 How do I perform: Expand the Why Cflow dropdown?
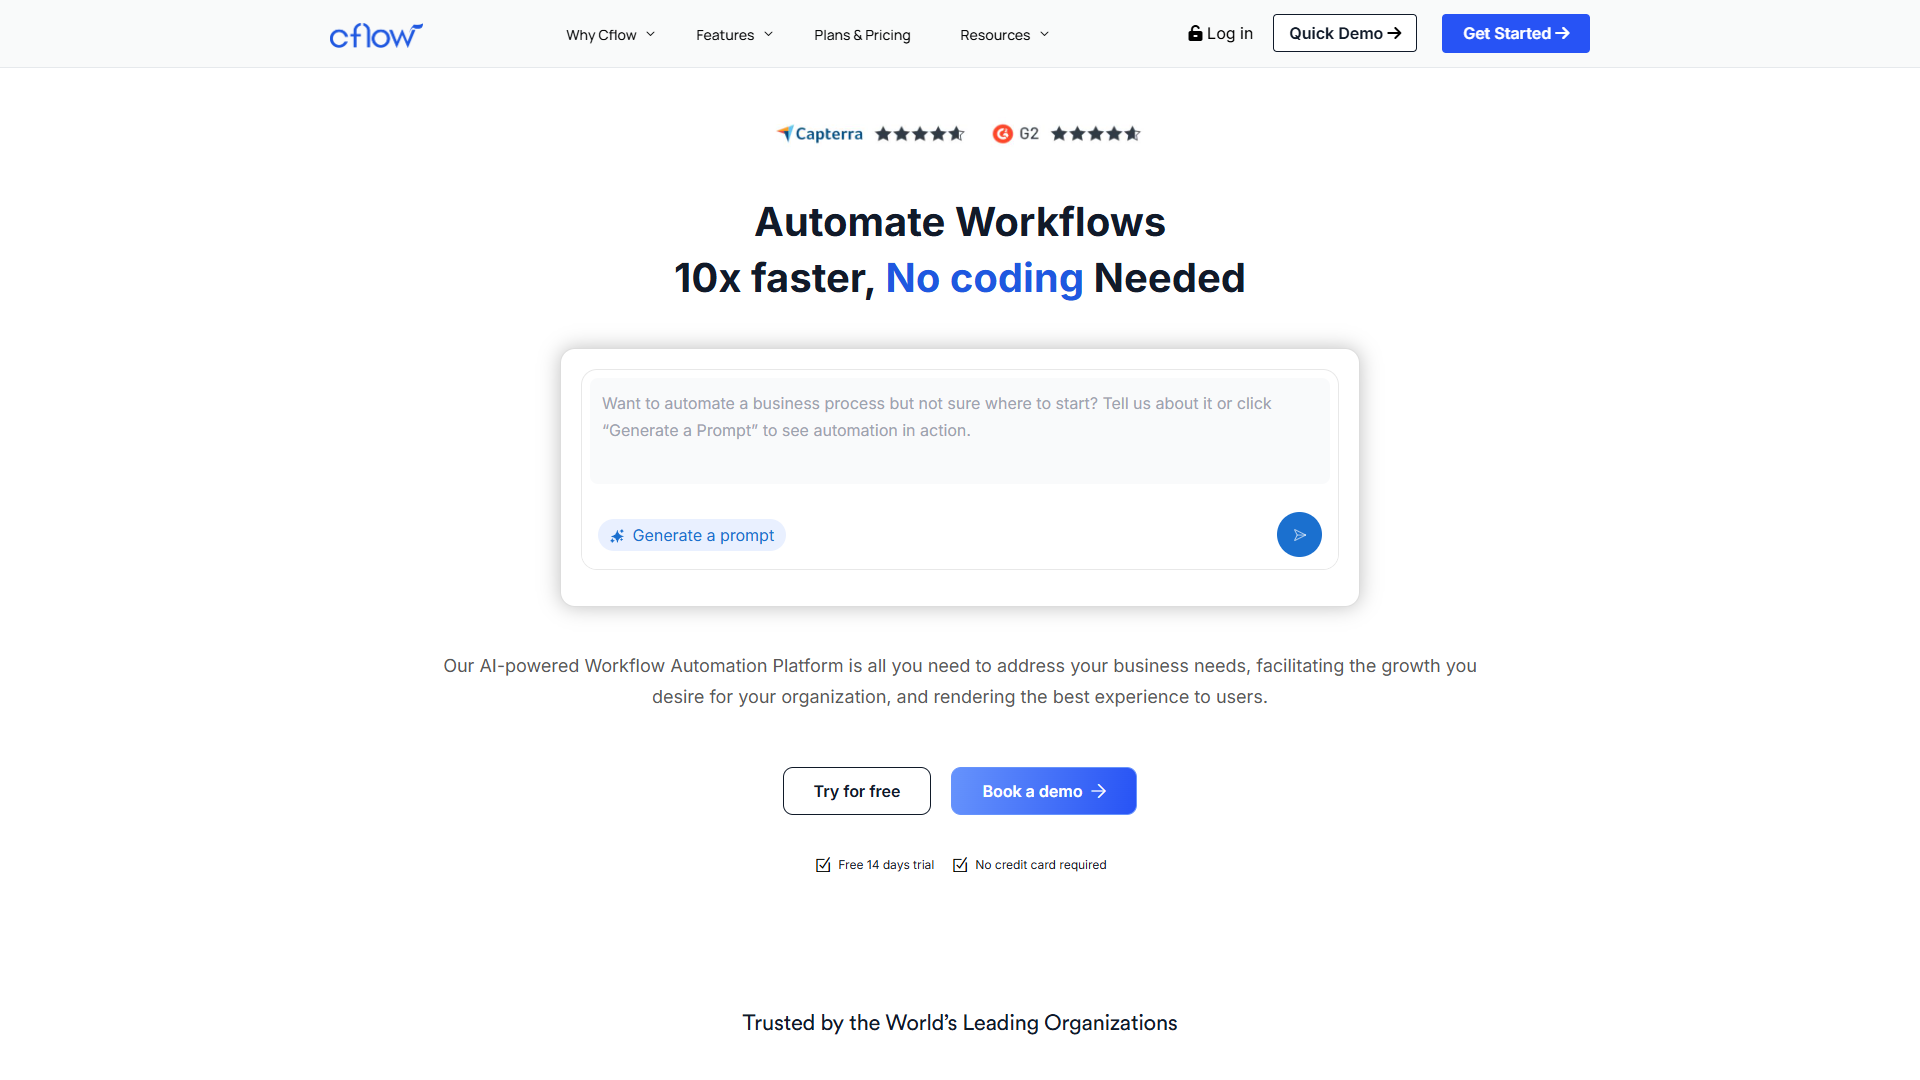point(609,34)
